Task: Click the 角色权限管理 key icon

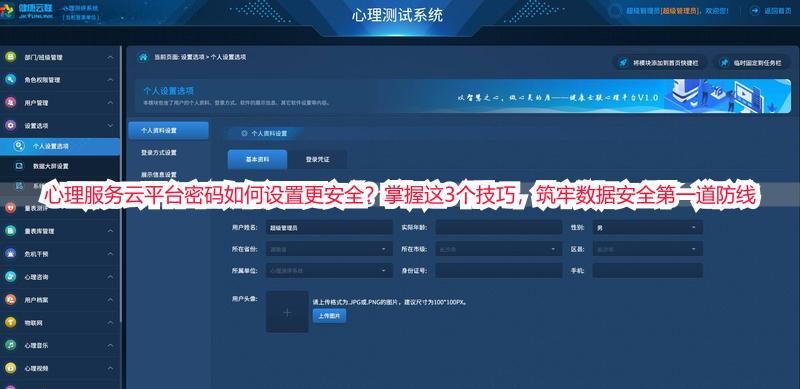Action: pyautogui.click(x=10, y=80)
